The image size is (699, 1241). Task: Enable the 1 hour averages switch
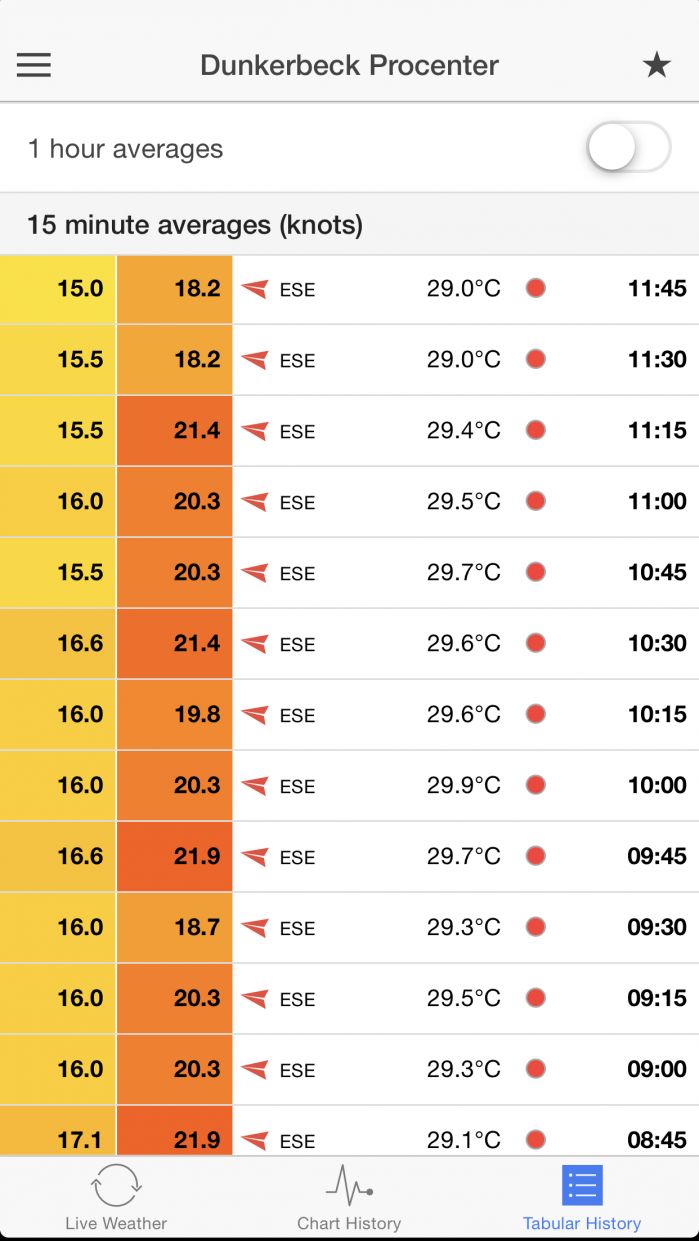[x=628, y=149]
